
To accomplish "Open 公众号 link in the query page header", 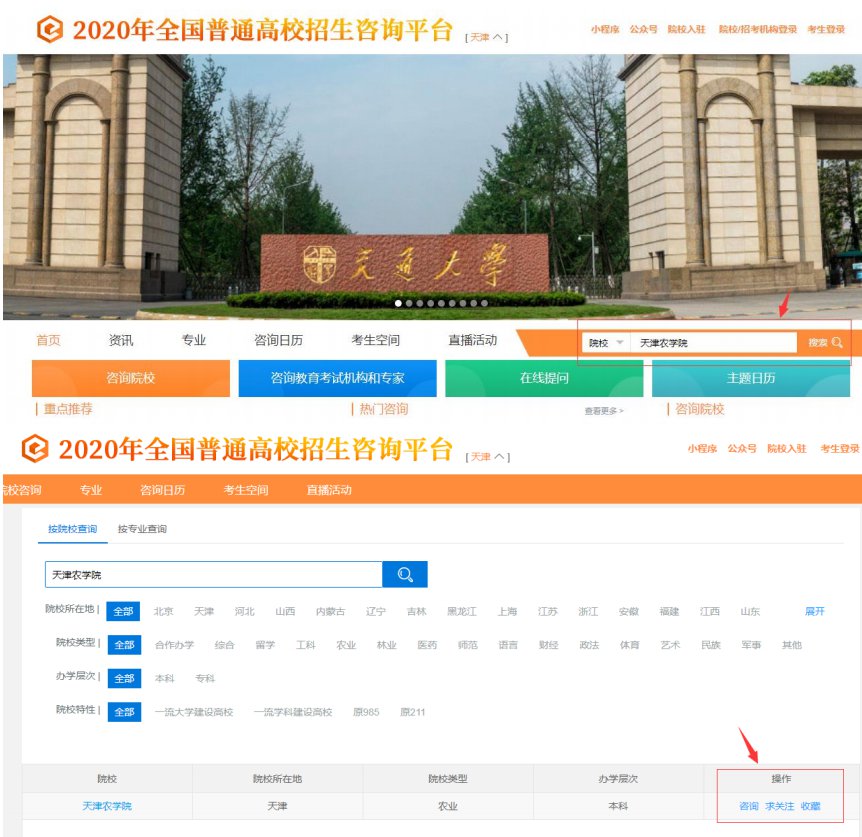I will [742, 448].
